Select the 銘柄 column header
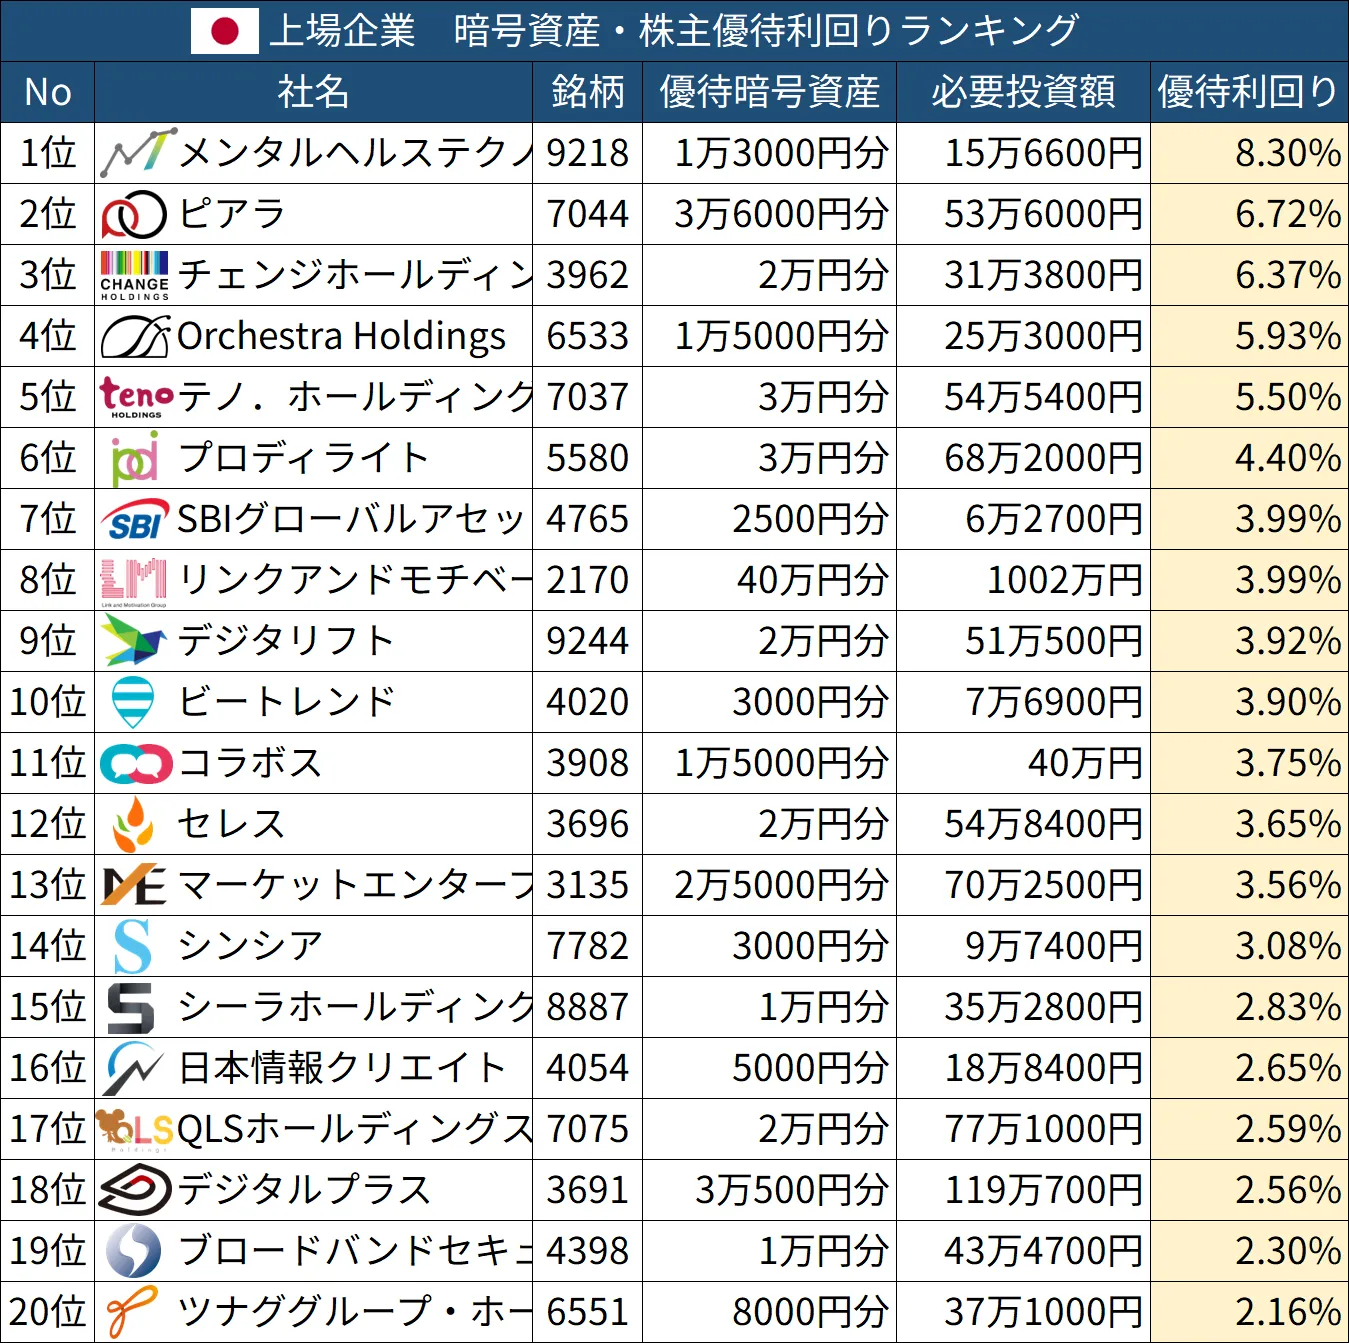Screen dimensions: 1349x1343 point(587,92)
